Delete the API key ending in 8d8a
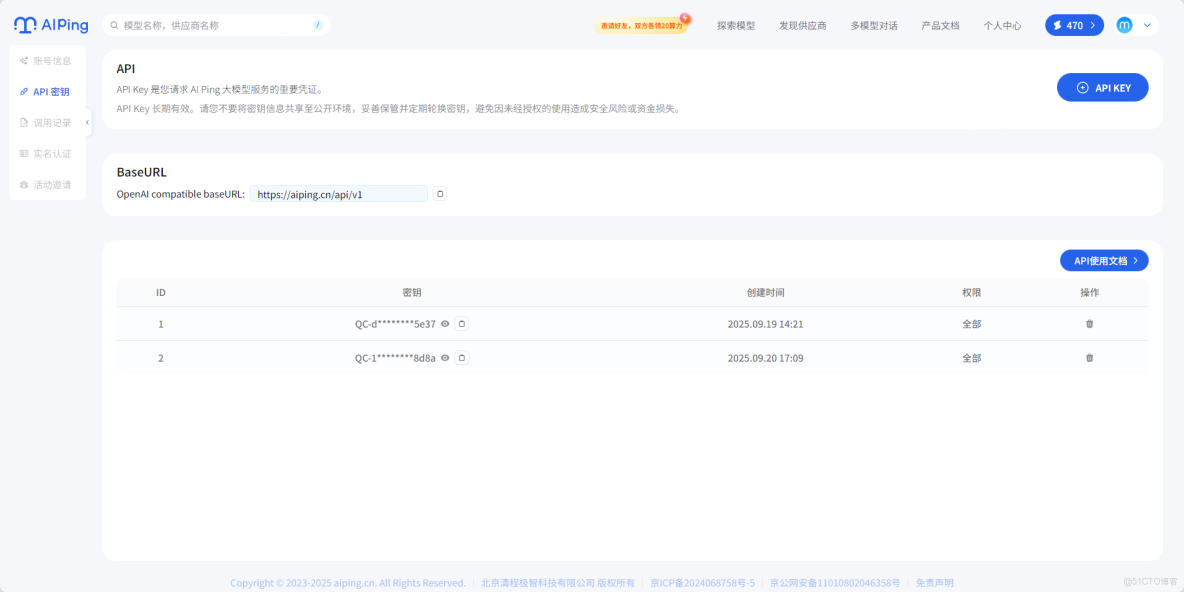 1089,357
